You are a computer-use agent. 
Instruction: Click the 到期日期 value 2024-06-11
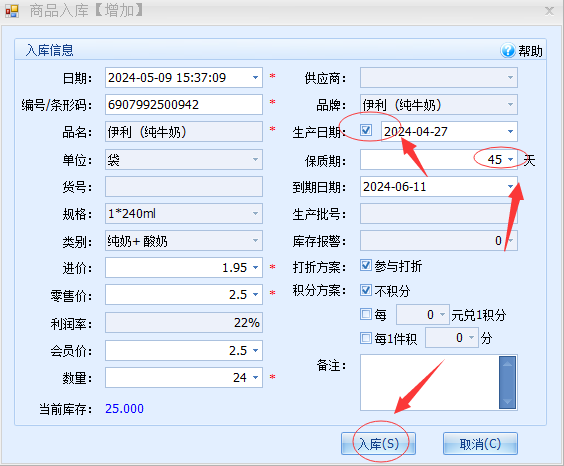(x=395, y=187)
